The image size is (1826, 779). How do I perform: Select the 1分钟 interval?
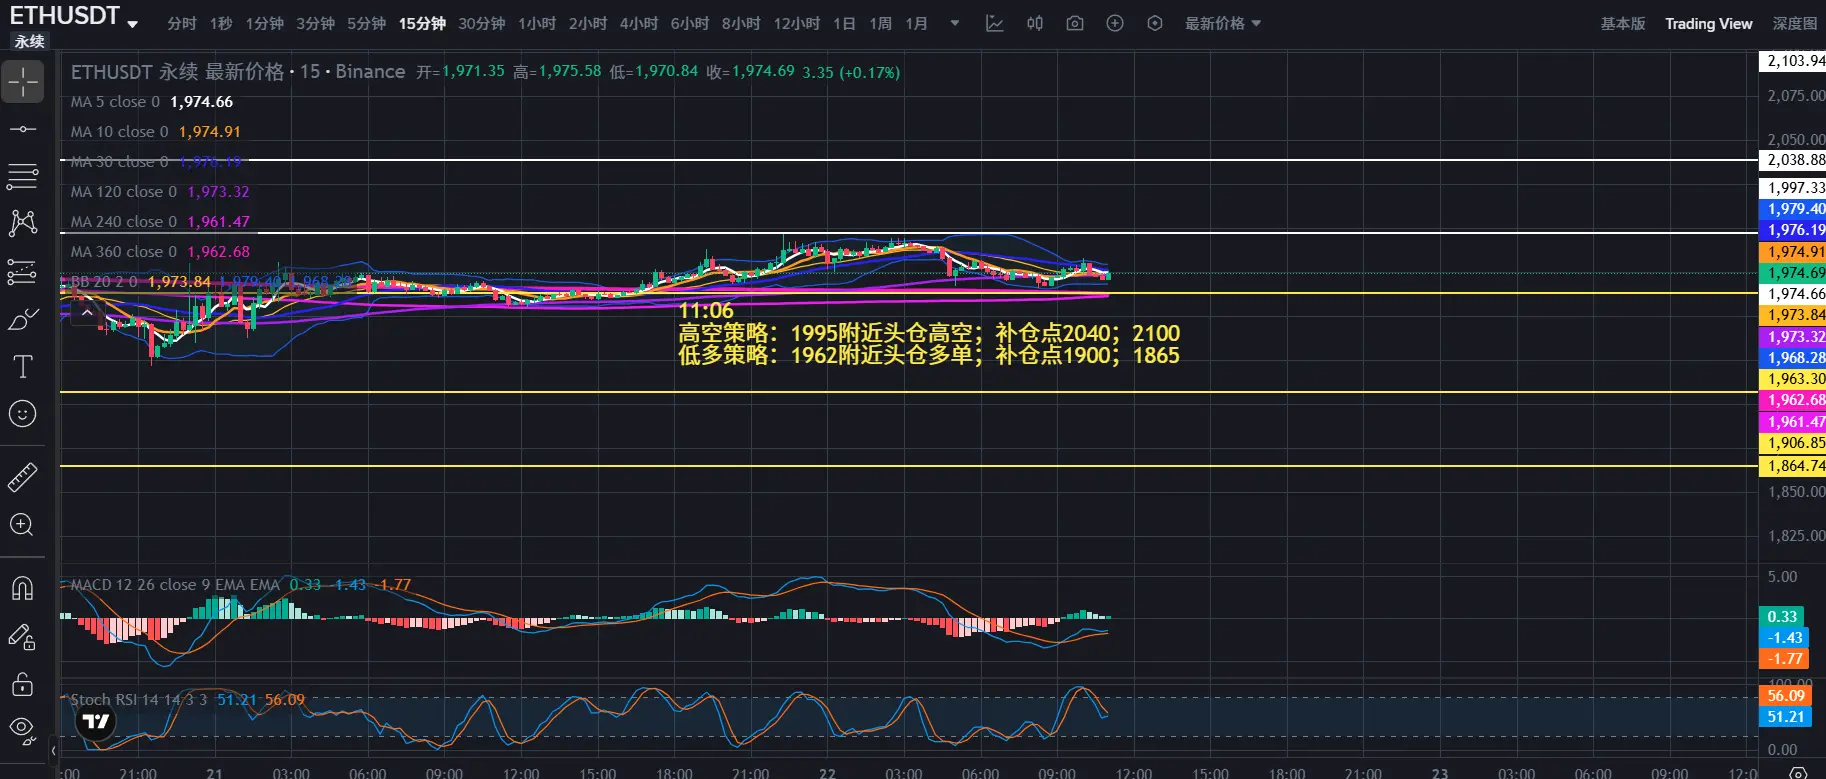[265, 23]
